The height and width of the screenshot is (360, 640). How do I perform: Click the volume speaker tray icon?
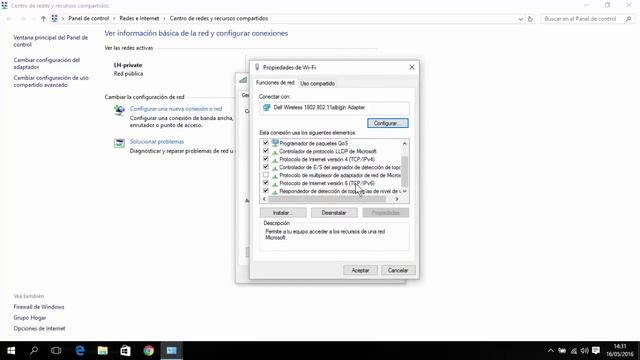(x=584, y=351)
